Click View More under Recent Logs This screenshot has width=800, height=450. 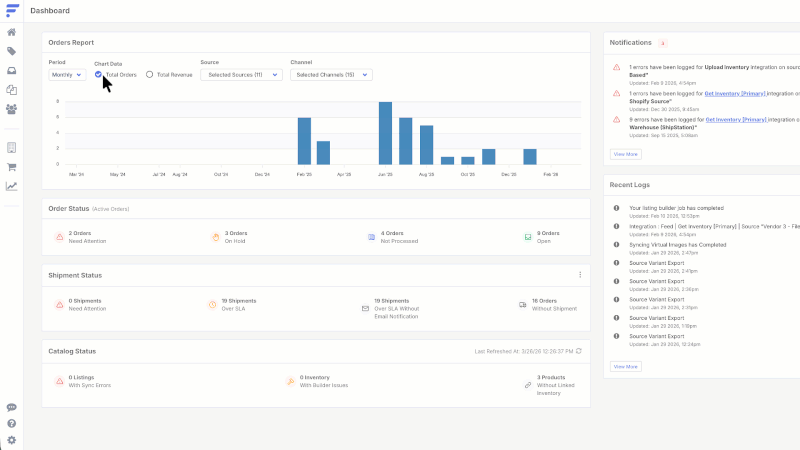tap(625, 367)
